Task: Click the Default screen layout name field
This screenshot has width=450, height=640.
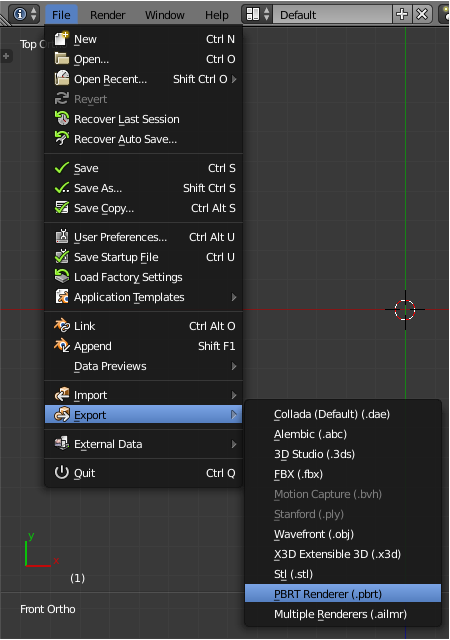Action: tap(332, 15)
